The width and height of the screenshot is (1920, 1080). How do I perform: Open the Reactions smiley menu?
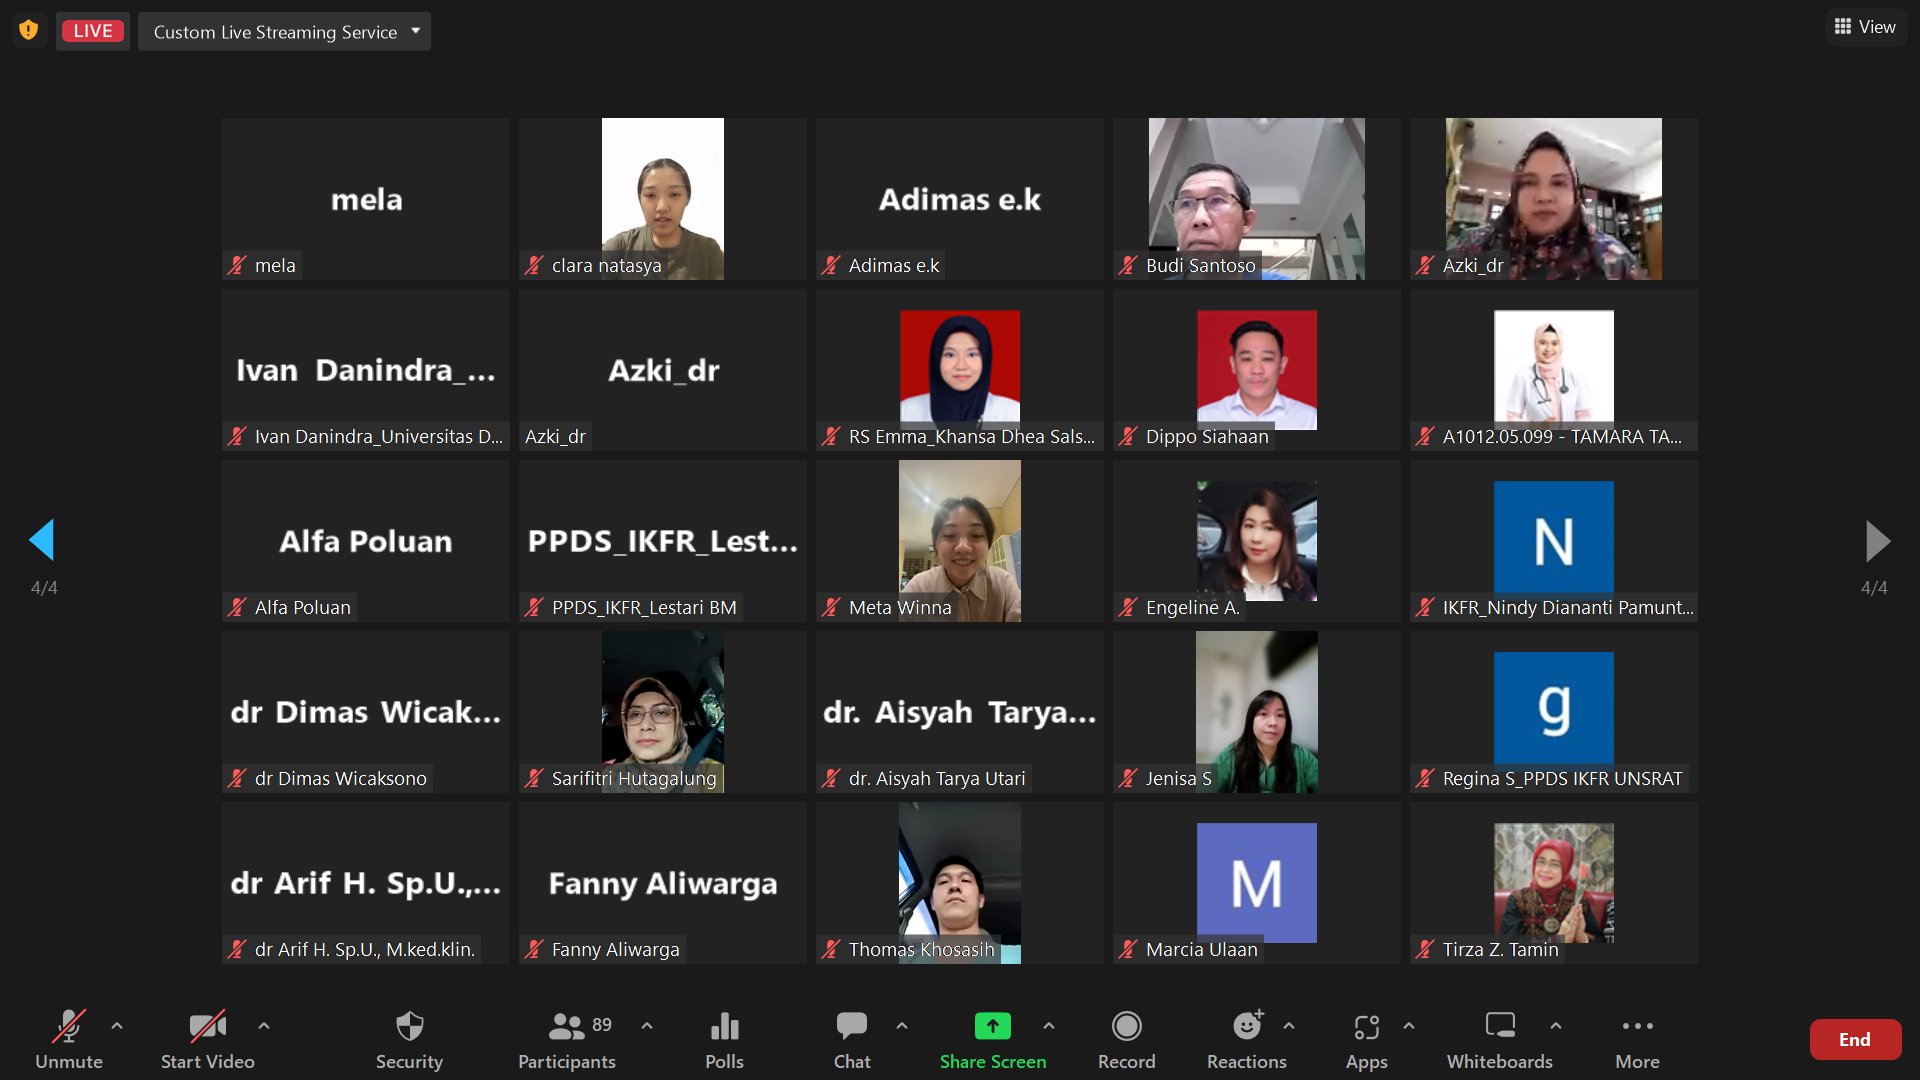1247,1040
